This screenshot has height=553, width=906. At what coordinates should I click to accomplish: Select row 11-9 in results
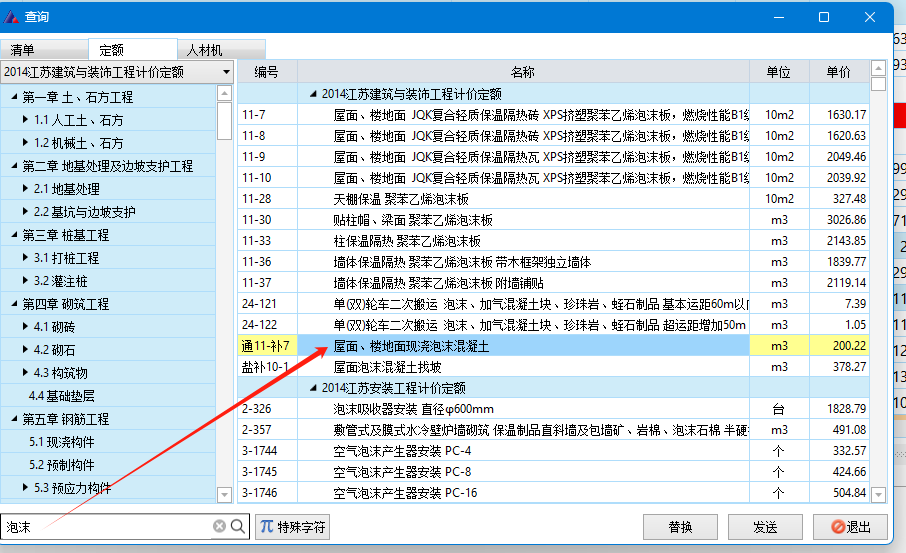pyautogui.click(x=554, y=157)
